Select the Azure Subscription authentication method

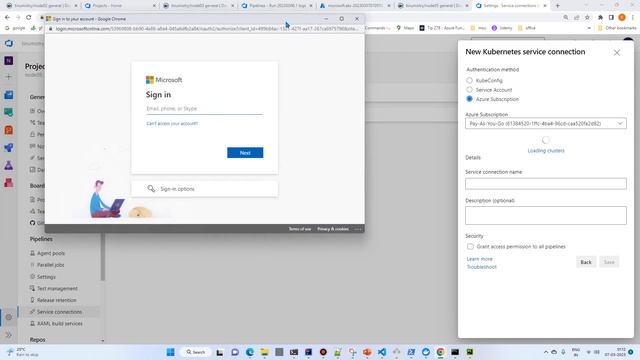[x=469, y=99]
